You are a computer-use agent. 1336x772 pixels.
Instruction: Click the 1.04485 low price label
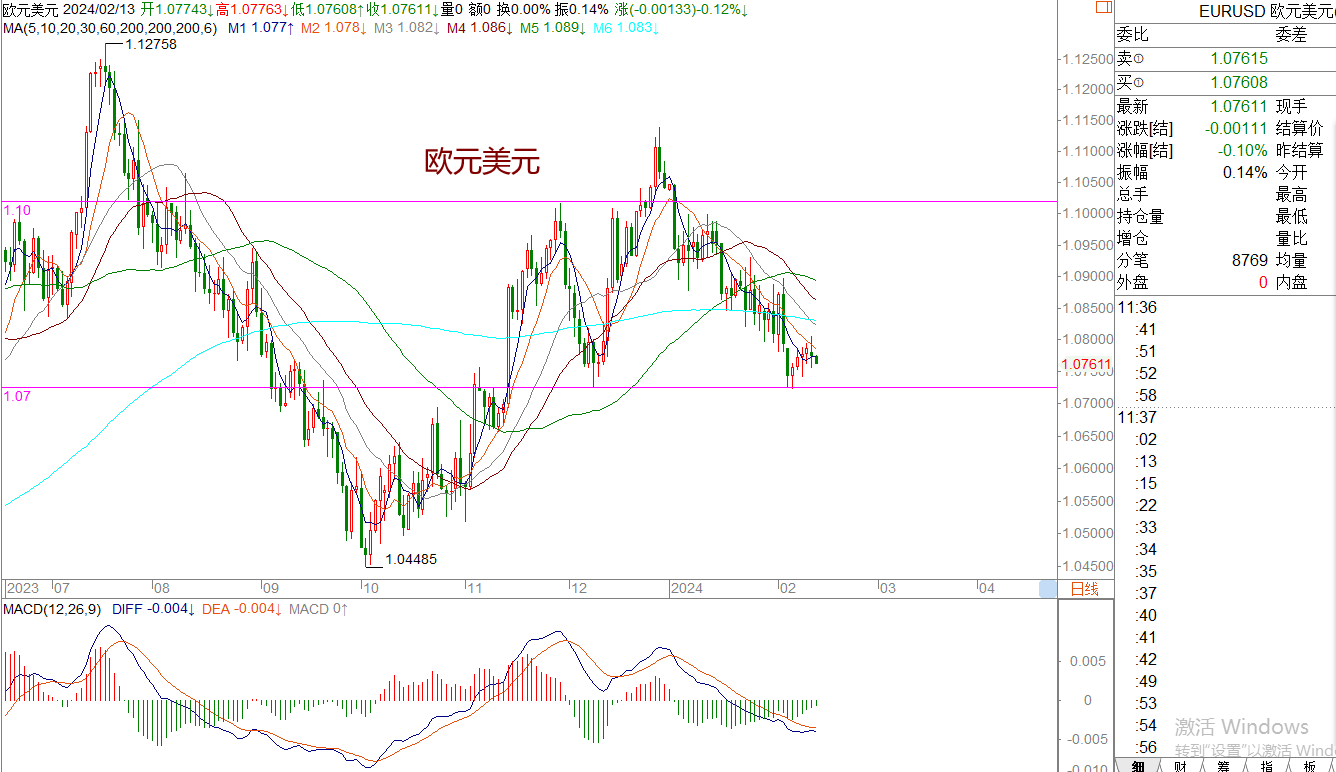click(x=411, y=560)
